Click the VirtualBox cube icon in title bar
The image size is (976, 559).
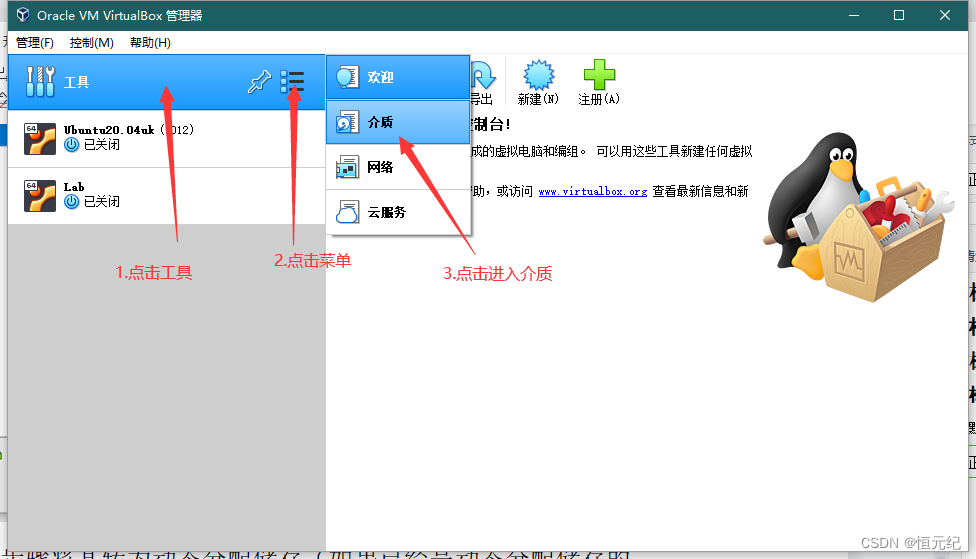[23, 15]
